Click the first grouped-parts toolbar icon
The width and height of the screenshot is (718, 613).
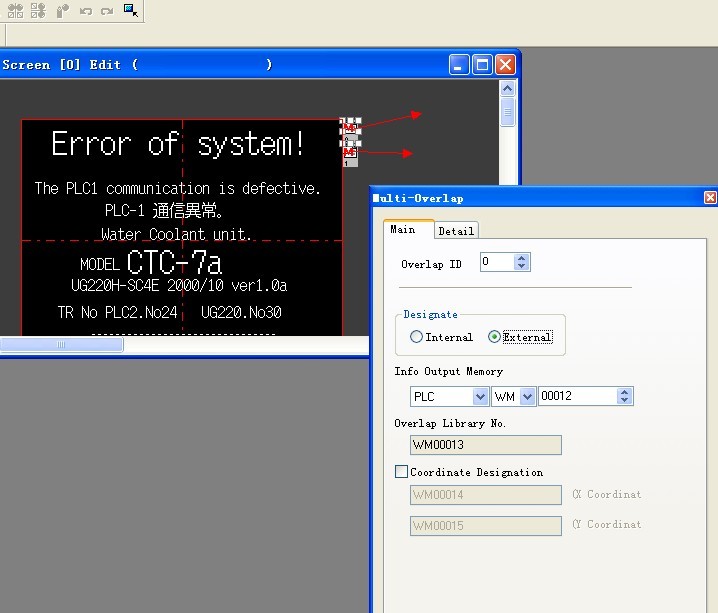pyautogui.click(x=15, y=11)
